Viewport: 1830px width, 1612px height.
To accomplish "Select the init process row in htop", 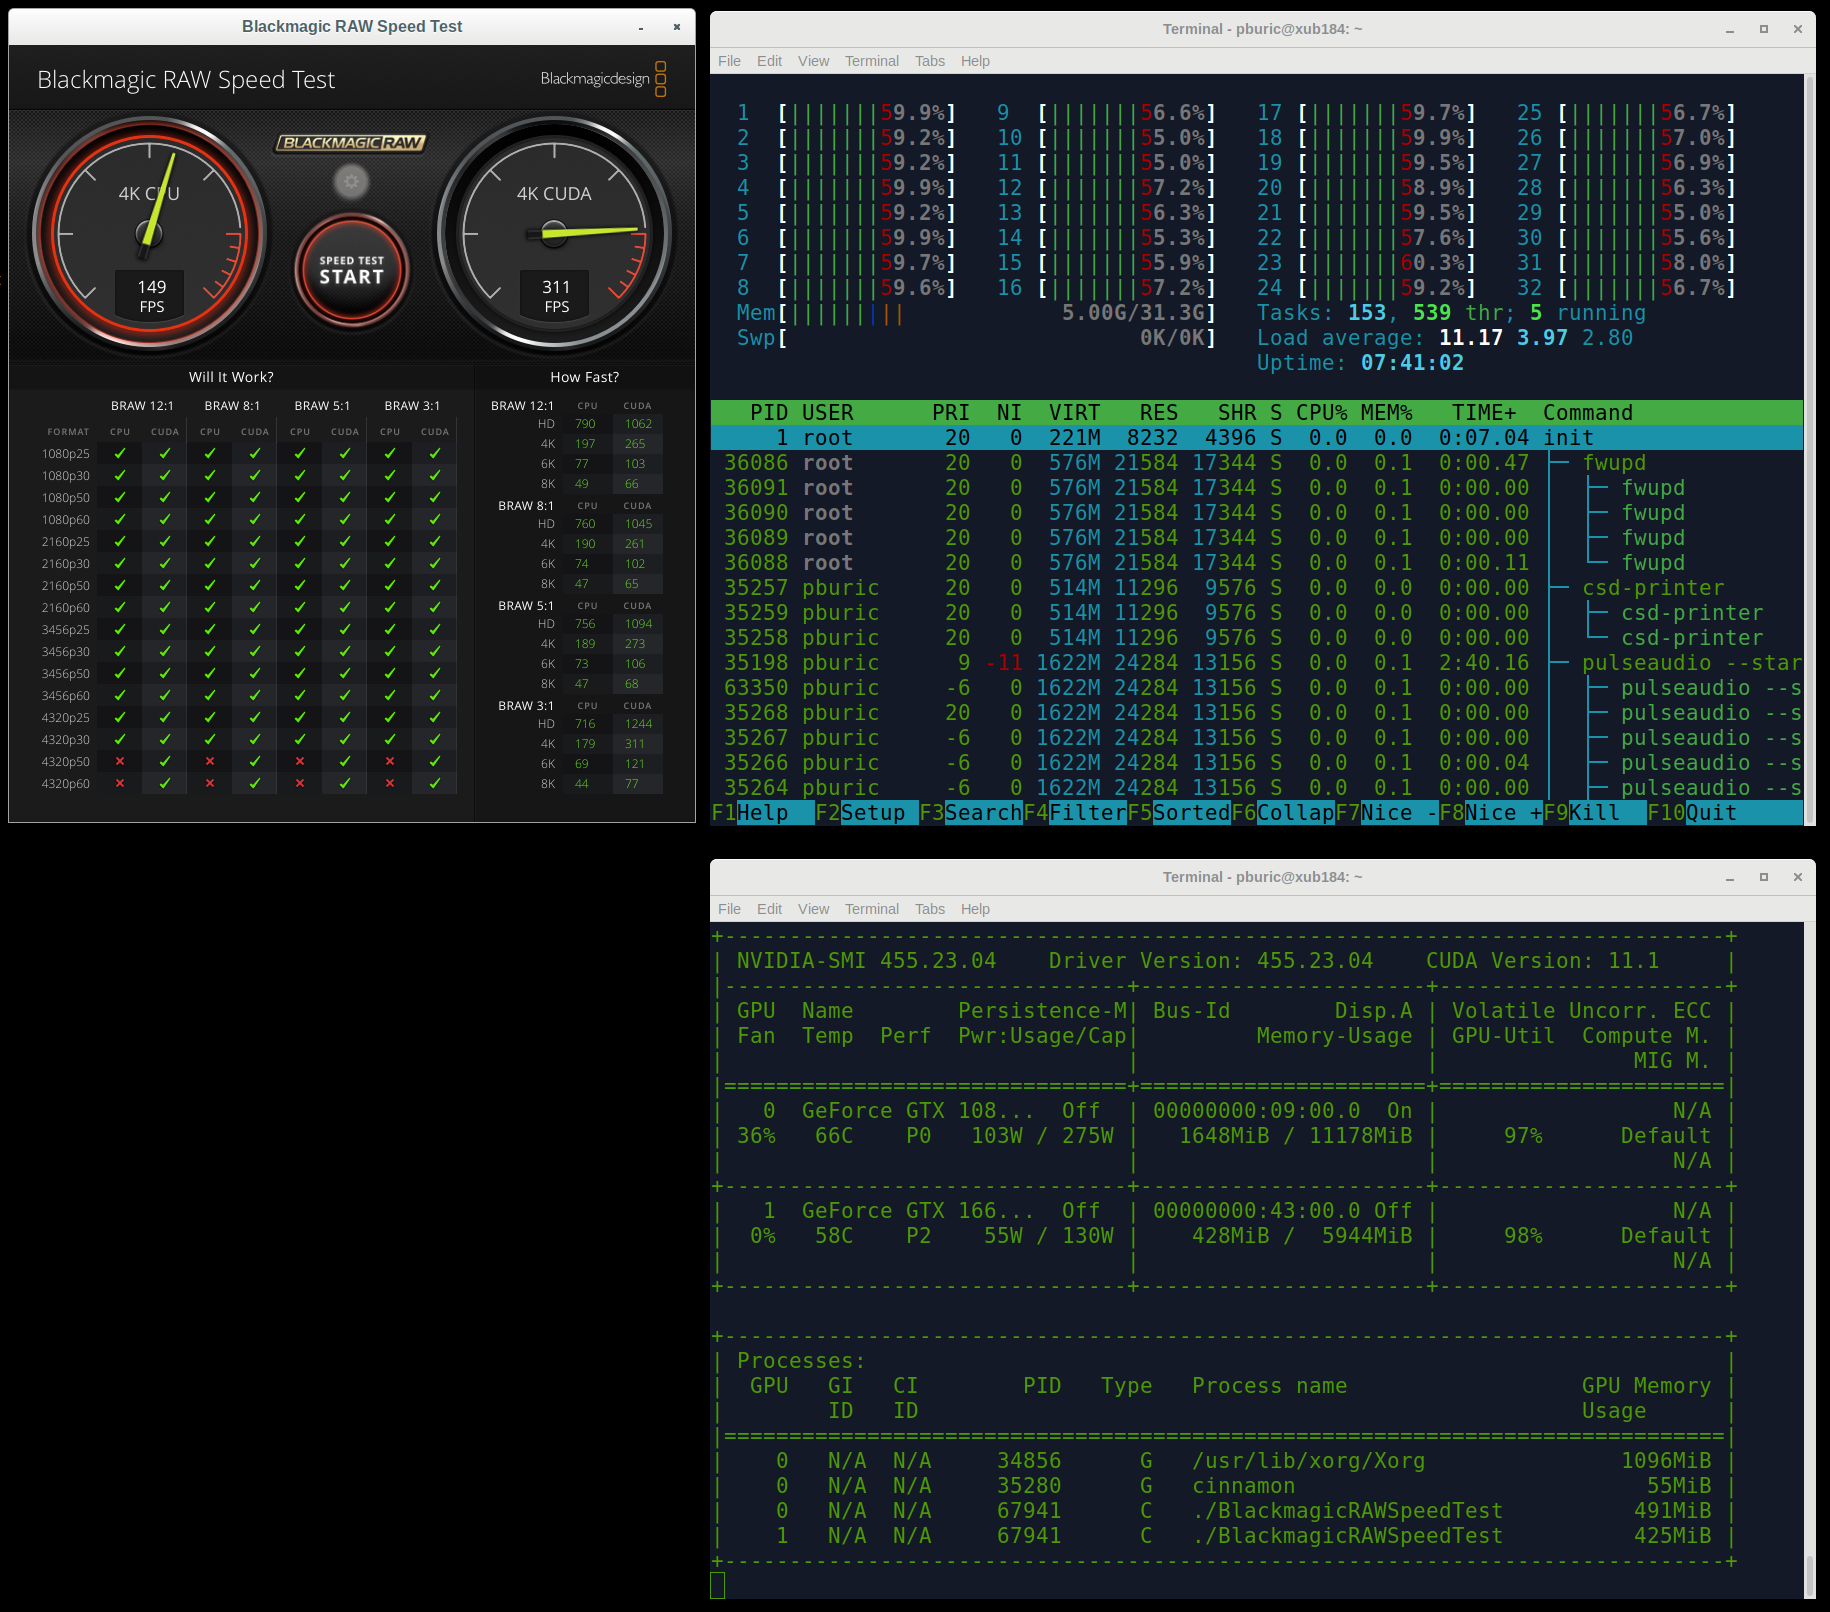I will point(1256,438).
